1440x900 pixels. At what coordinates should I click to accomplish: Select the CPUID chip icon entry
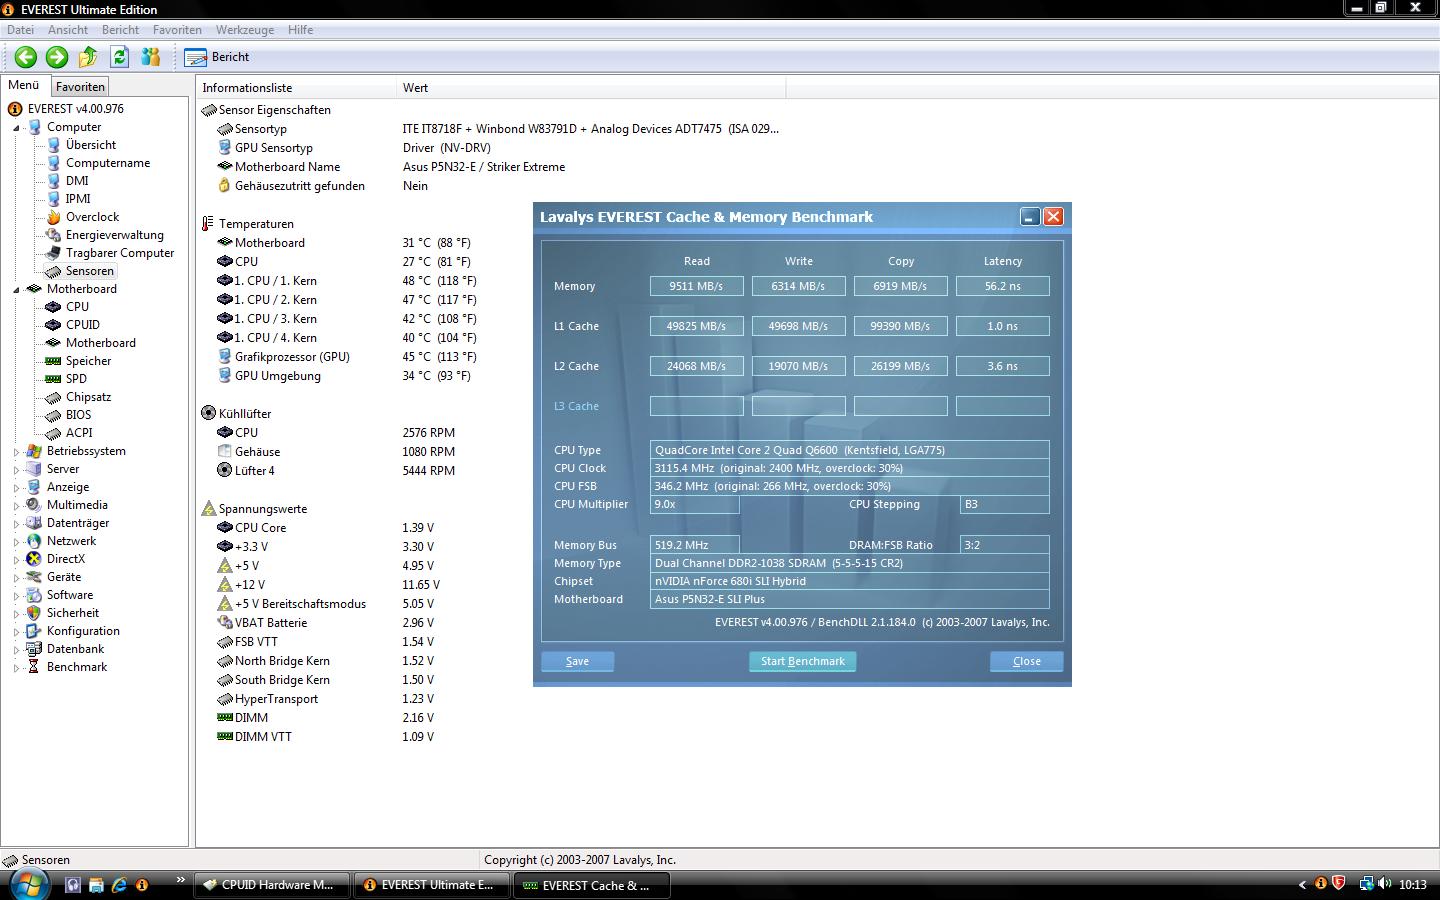point(53,325)
